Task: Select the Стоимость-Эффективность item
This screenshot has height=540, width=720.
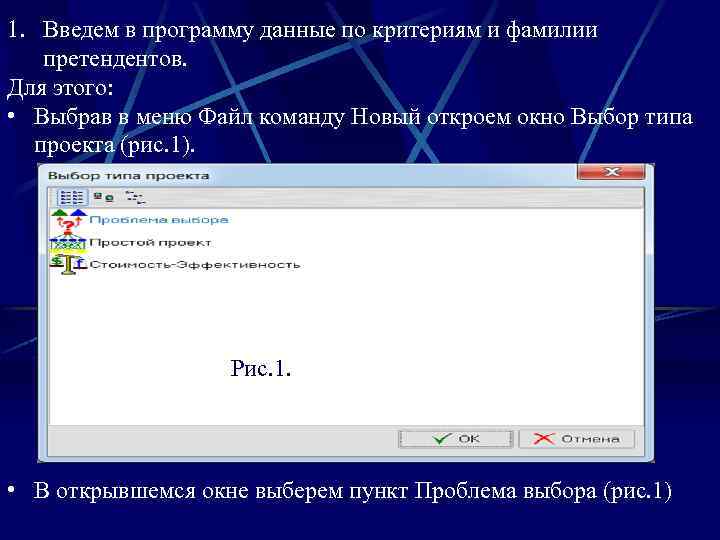Action: pos(195,265)
